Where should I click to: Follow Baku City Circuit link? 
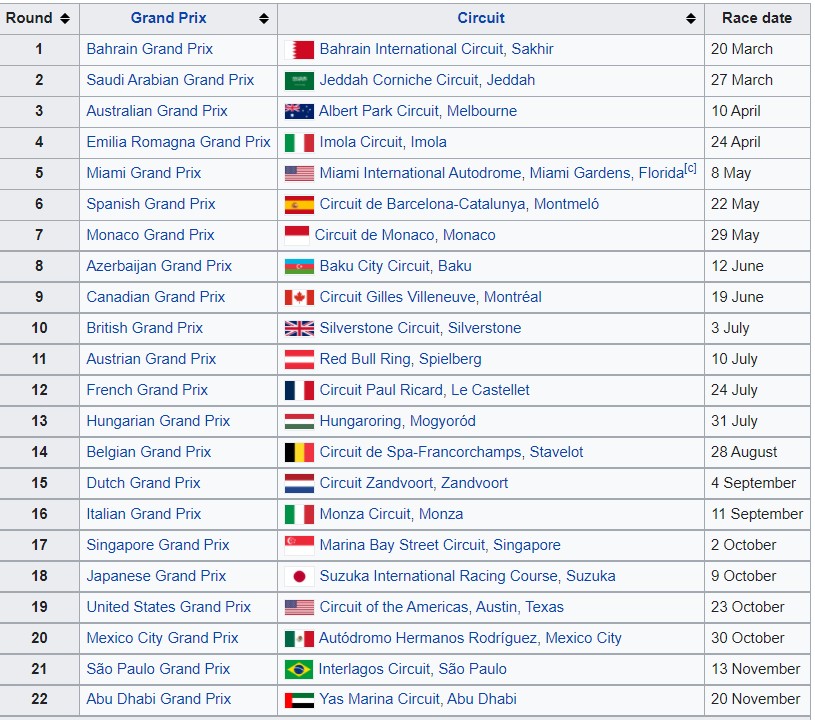click(375, 266)
